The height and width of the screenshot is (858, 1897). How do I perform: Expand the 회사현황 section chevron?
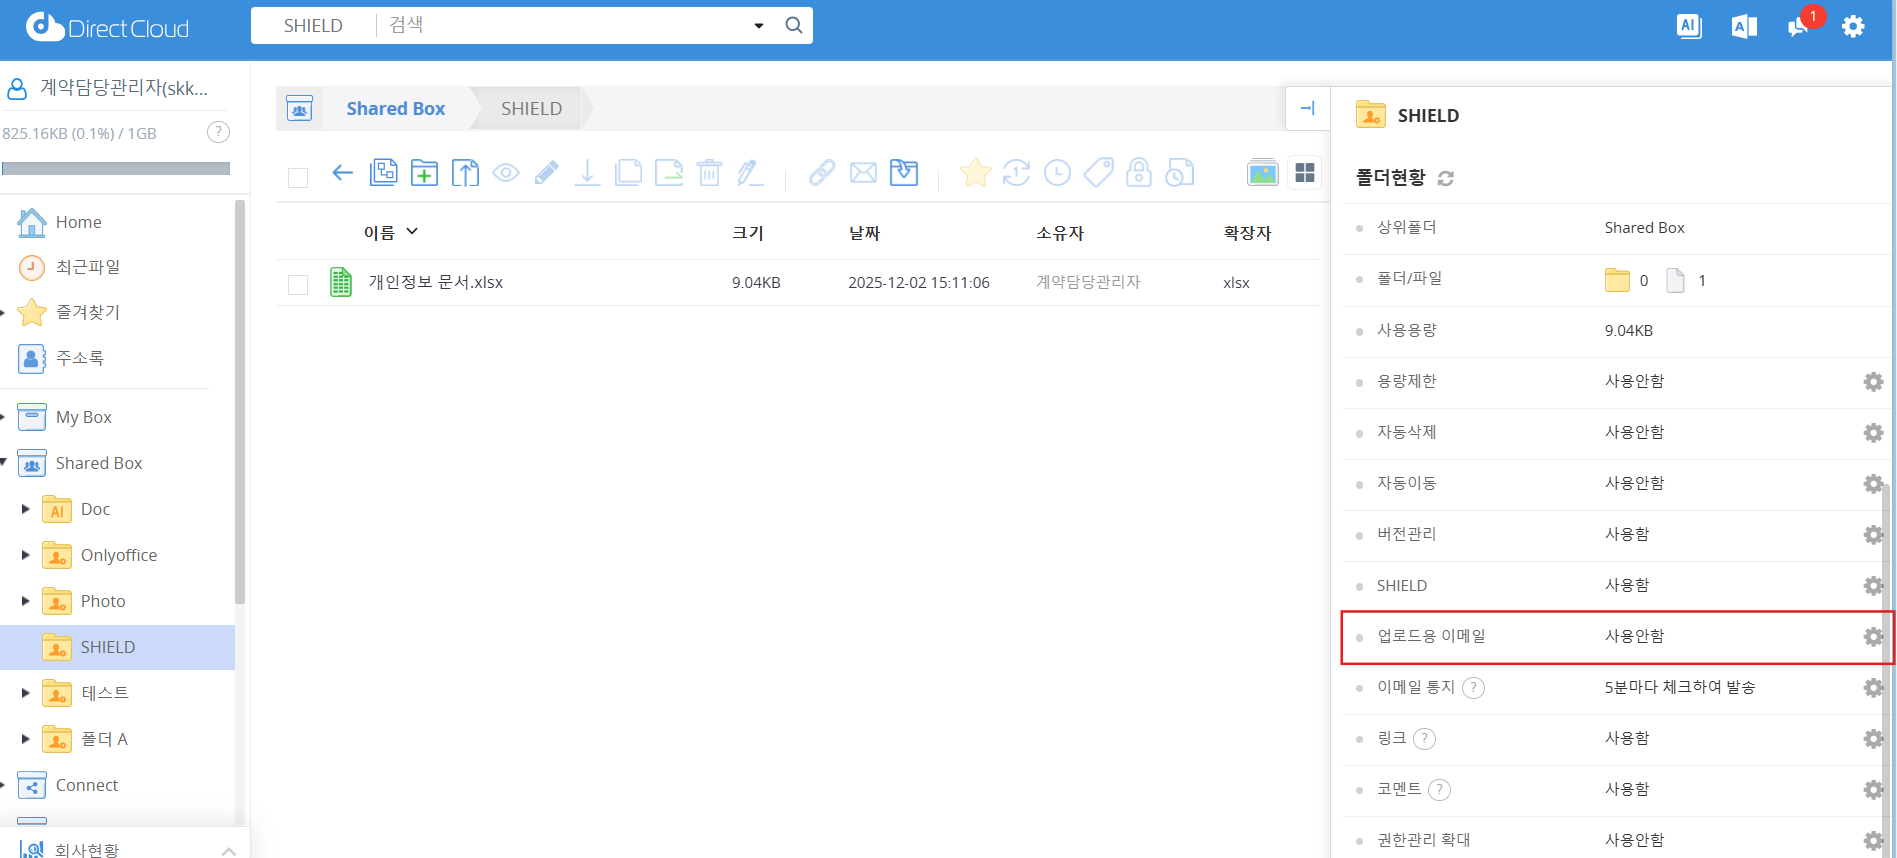tap(229, 851)
